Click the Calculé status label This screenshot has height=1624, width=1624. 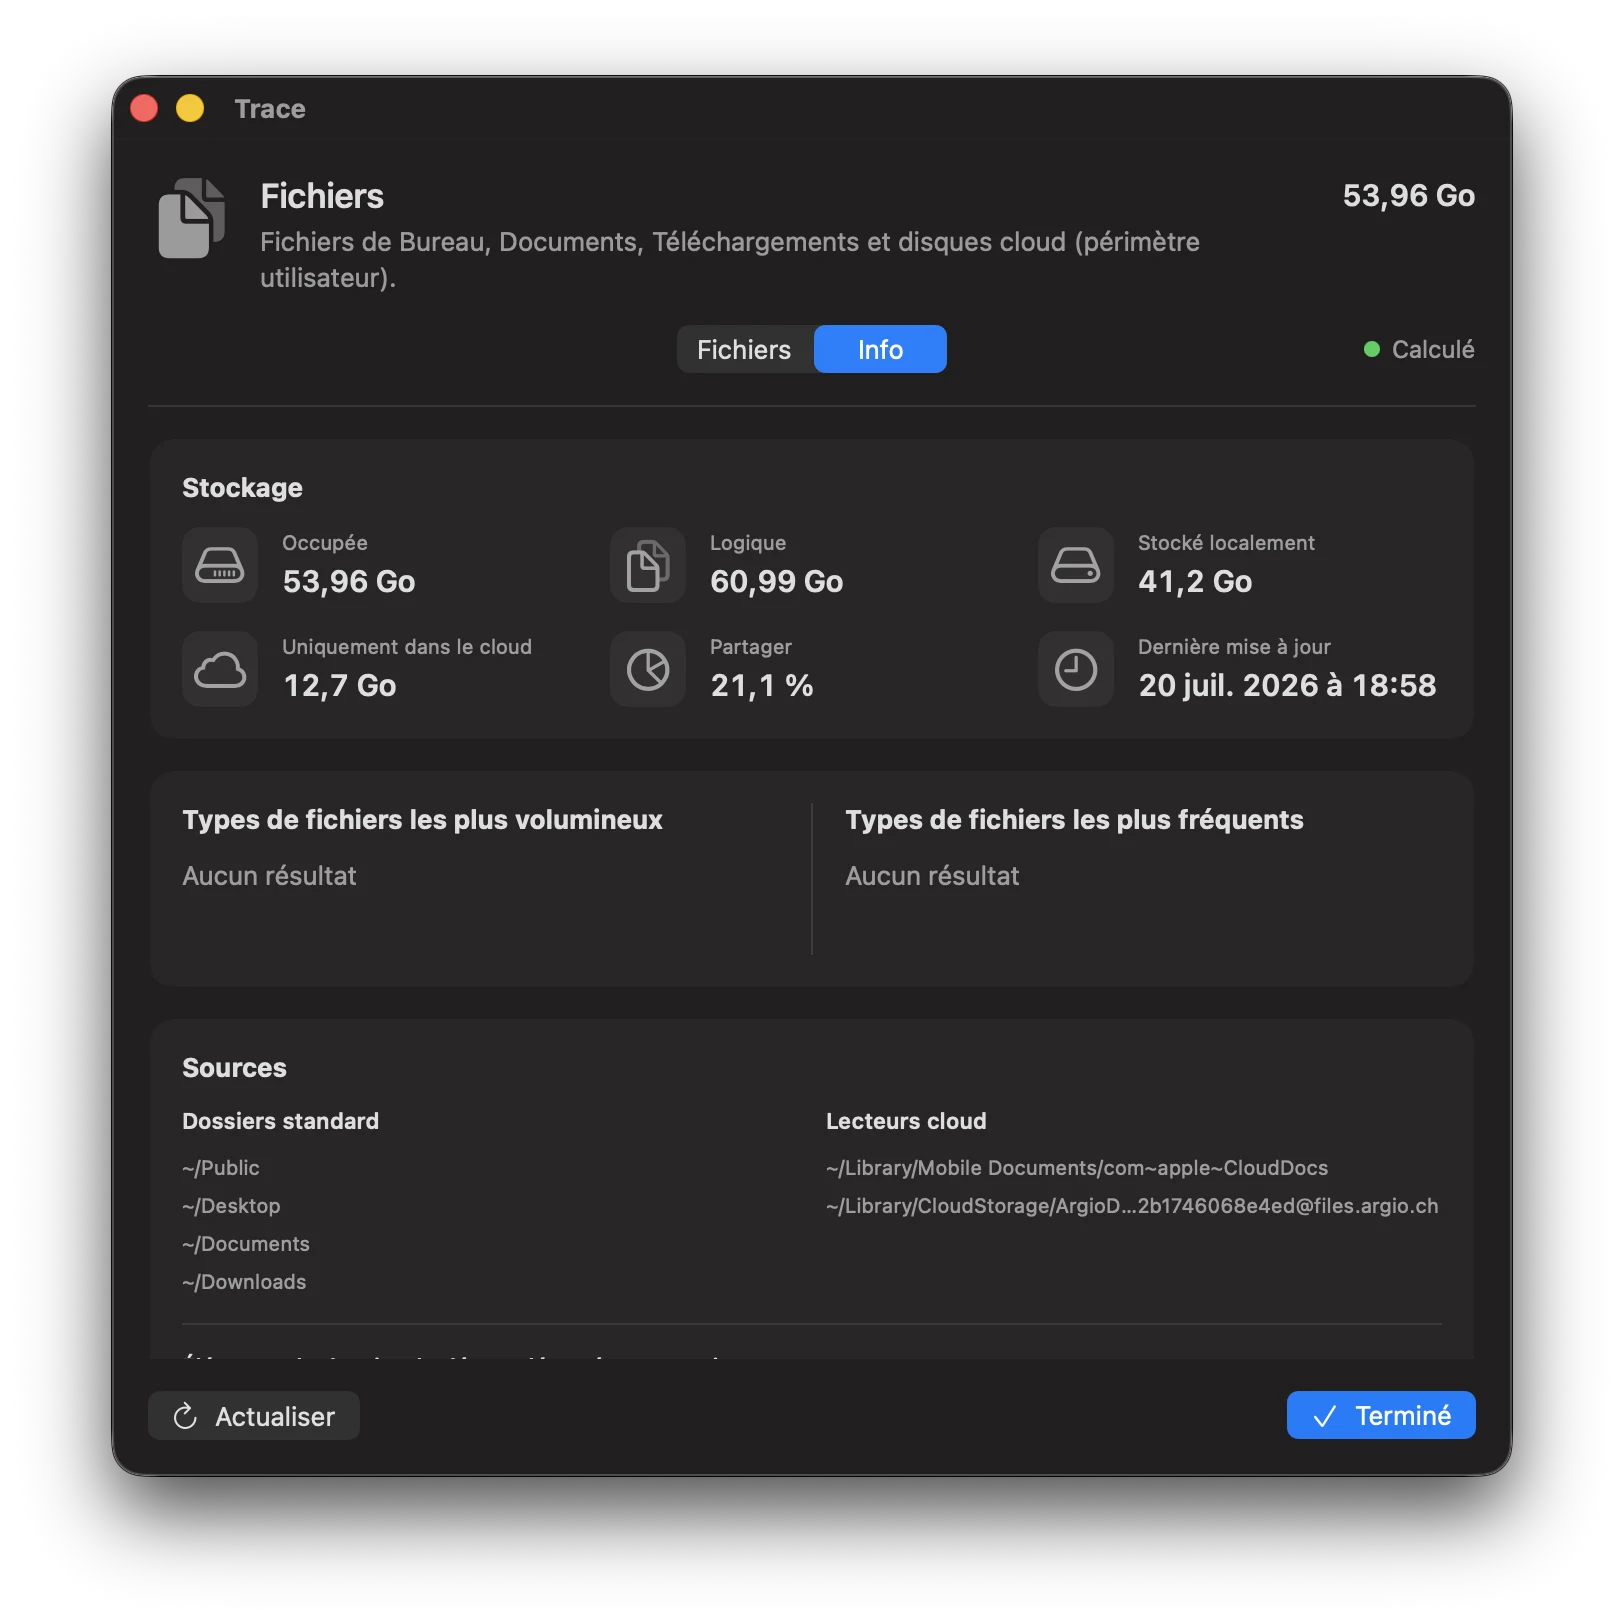(1433, 349)
